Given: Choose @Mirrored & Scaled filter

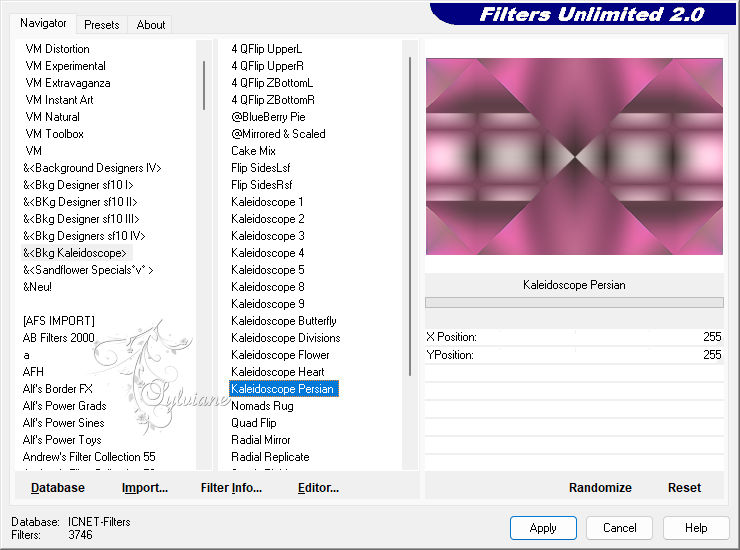Looking at the screenshot, I should tap(278, 134).
